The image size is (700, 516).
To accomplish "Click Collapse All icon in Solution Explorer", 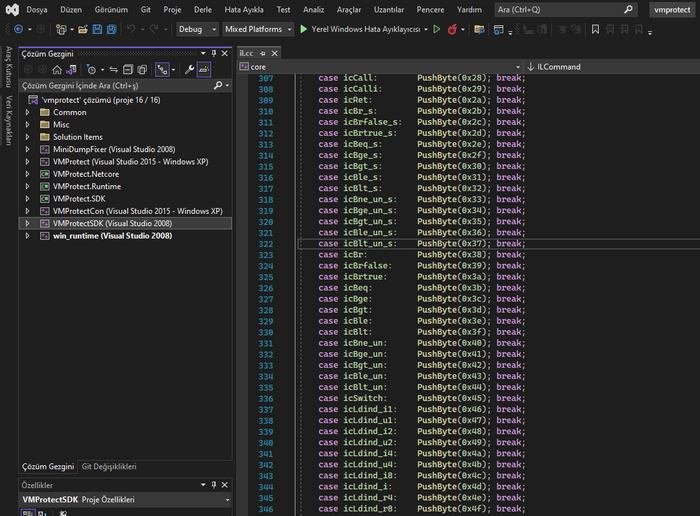I will (128, 70).
